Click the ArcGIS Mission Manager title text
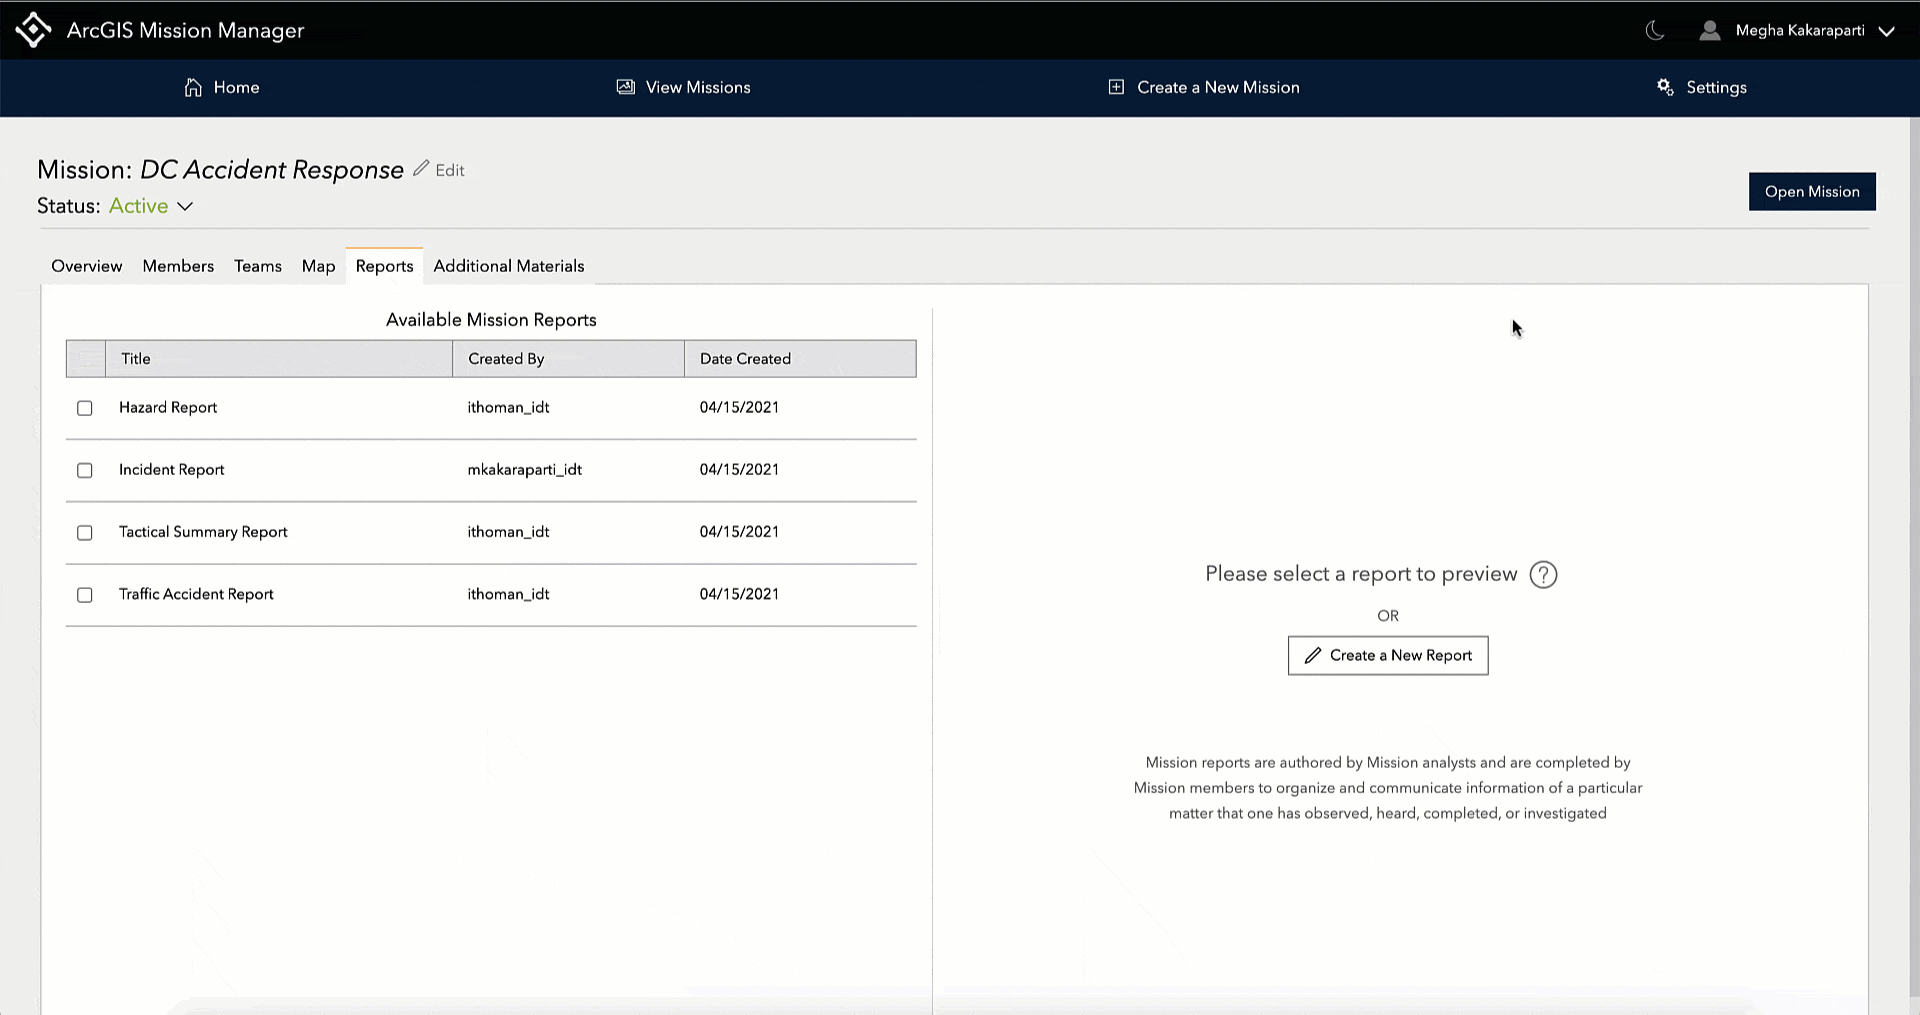Image resolution: width=1920 pixels, height=1015 pixels. [x=186, y=30]
